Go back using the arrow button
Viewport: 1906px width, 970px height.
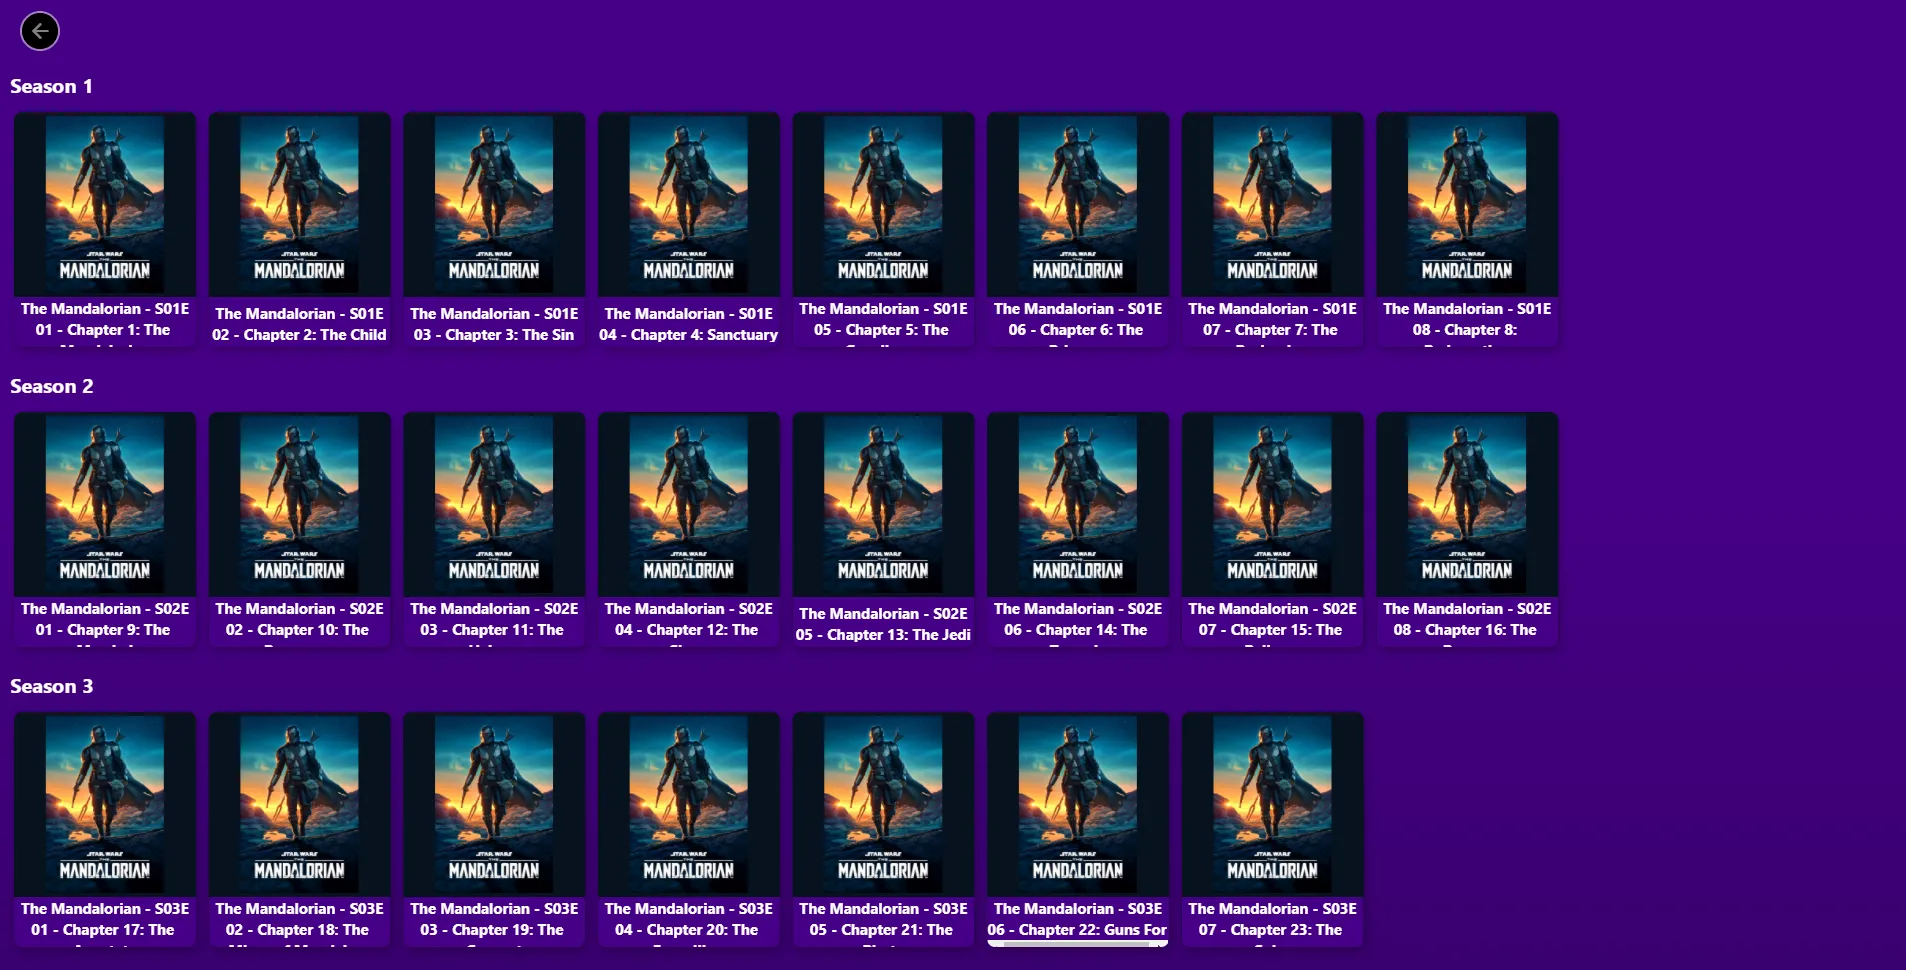(x=40, y=31)
